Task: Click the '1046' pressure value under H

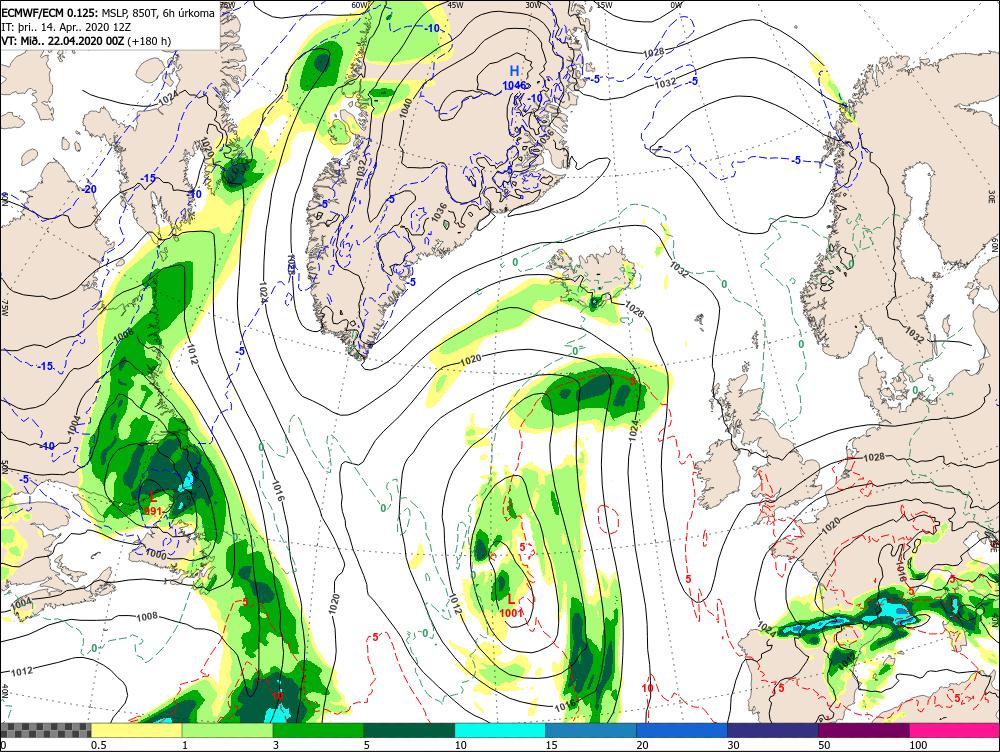Action: [514, 85]
